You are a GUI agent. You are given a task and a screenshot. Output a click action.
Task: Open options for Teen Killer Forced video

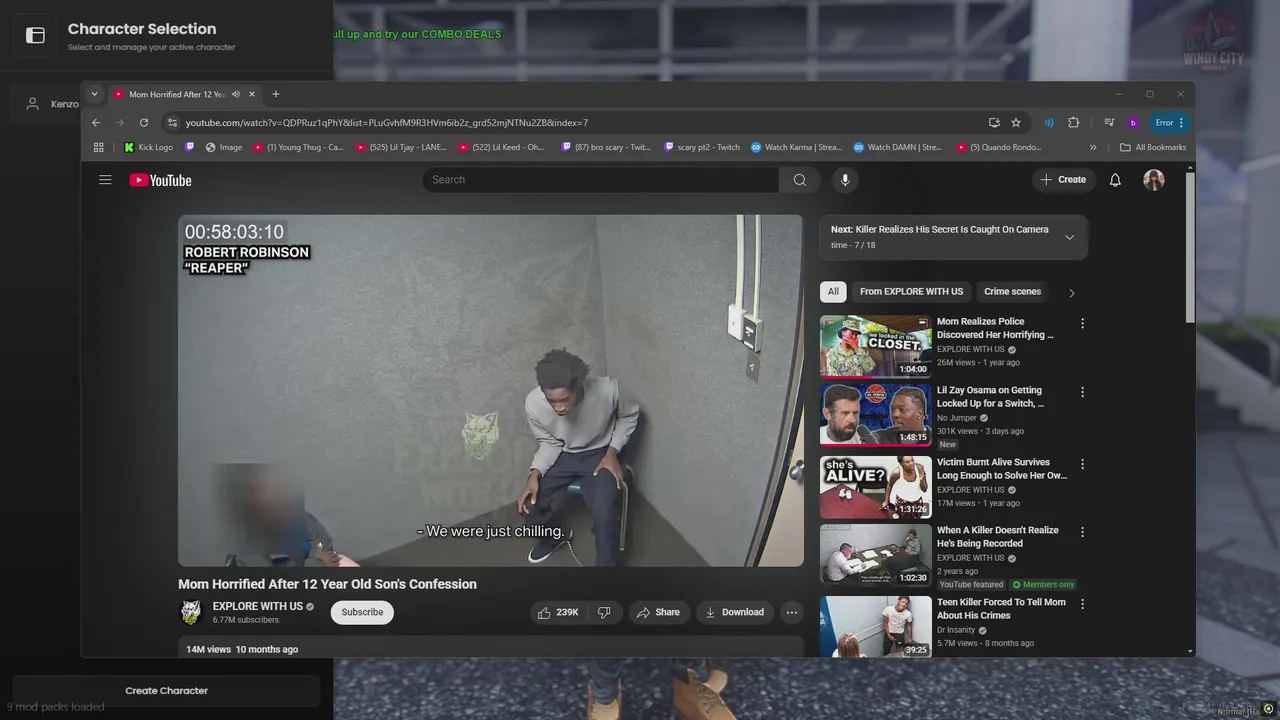pyautogui.click(x=1082, y=604)
